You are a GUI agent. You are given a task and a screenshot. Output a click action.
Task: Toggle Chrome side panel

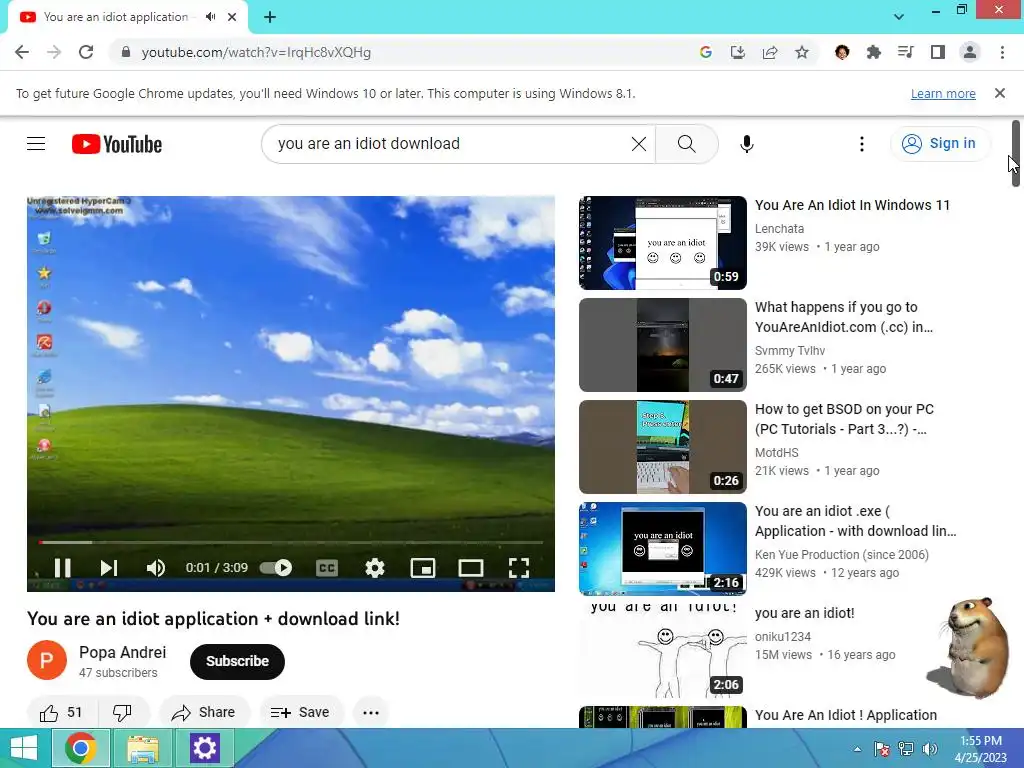coord(938,52)
